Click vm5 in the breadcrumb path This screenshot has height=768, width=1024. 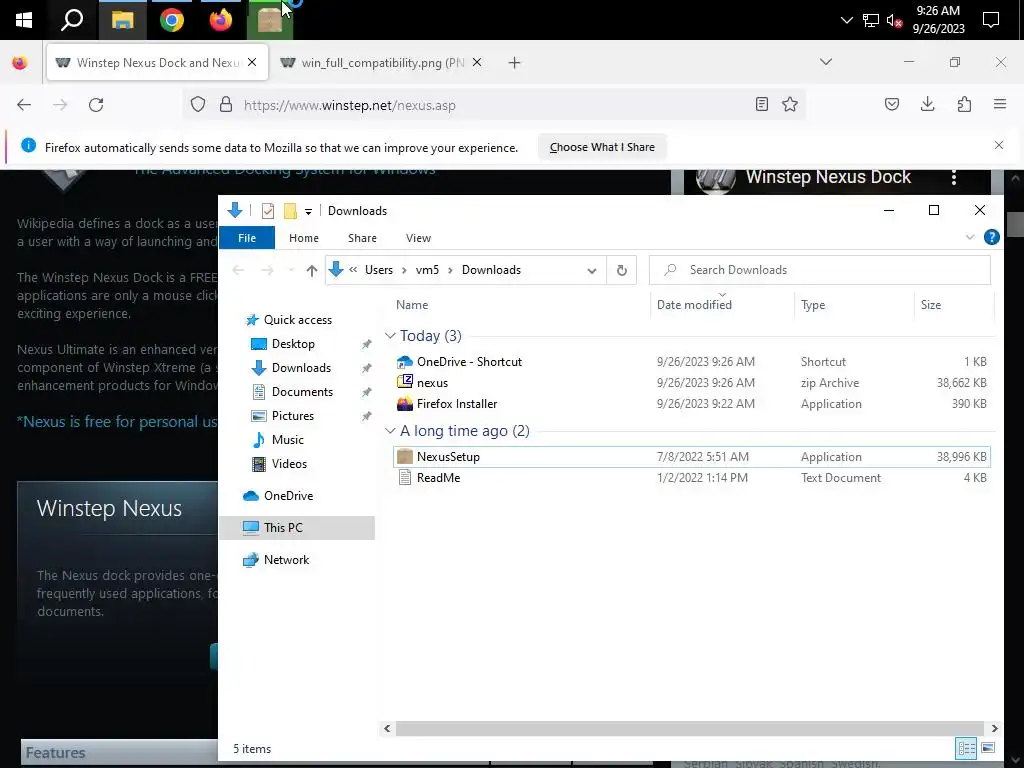(x=427, y=270)
